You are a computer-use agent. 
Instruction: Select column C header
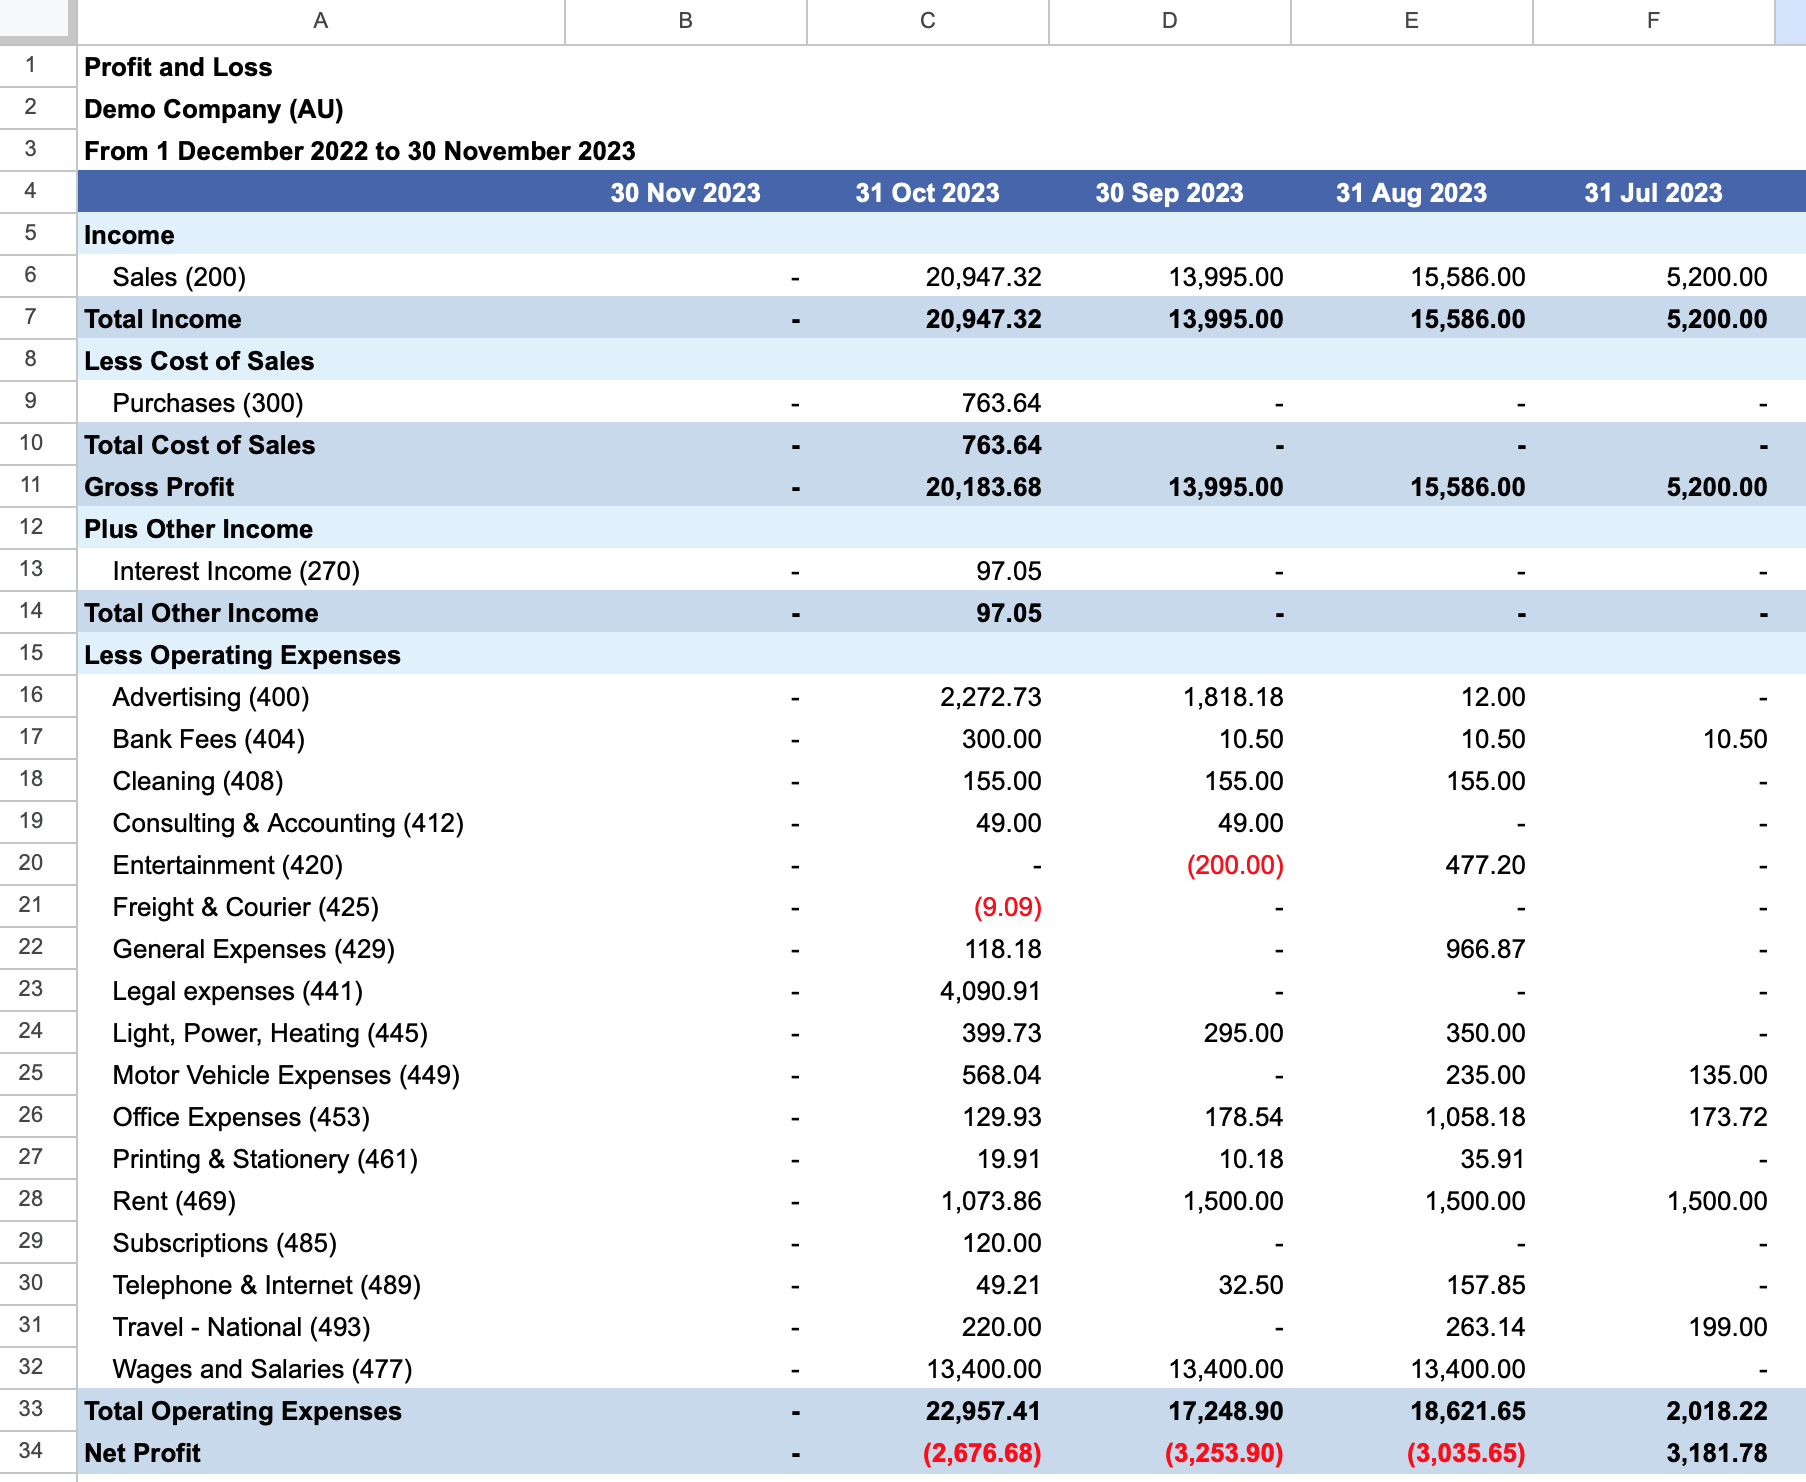[928, 21]
